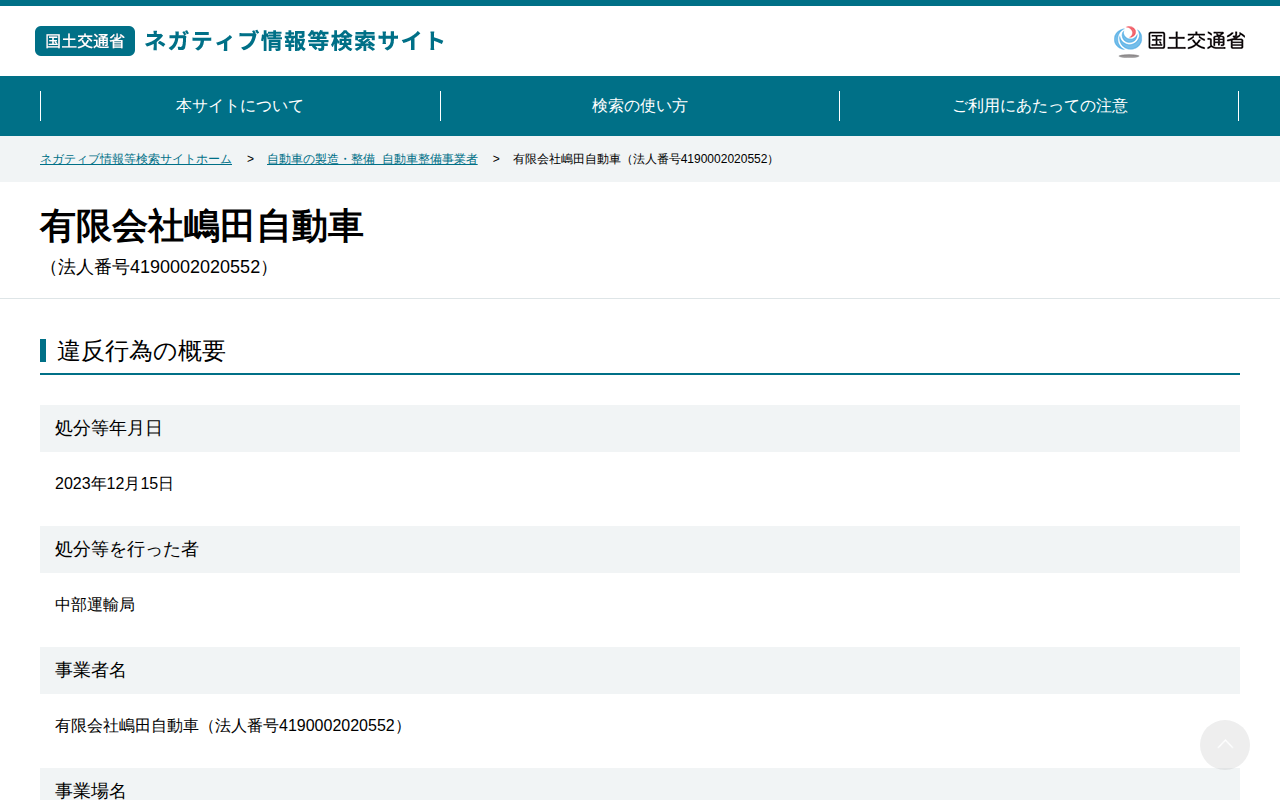Image resolution: width=1280 pixels, height=800 pixels.
Task: Click the 処分等年月日 row header
Action: [640, 428]
